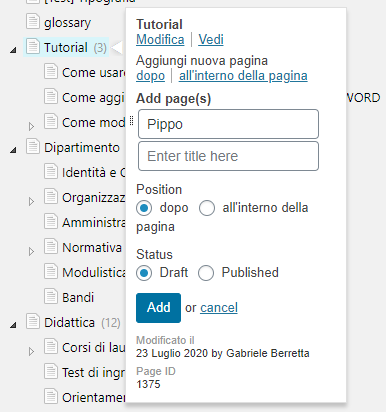The image size is (386, 412).
Task: Click the cancel link
Action: point(219,308)
